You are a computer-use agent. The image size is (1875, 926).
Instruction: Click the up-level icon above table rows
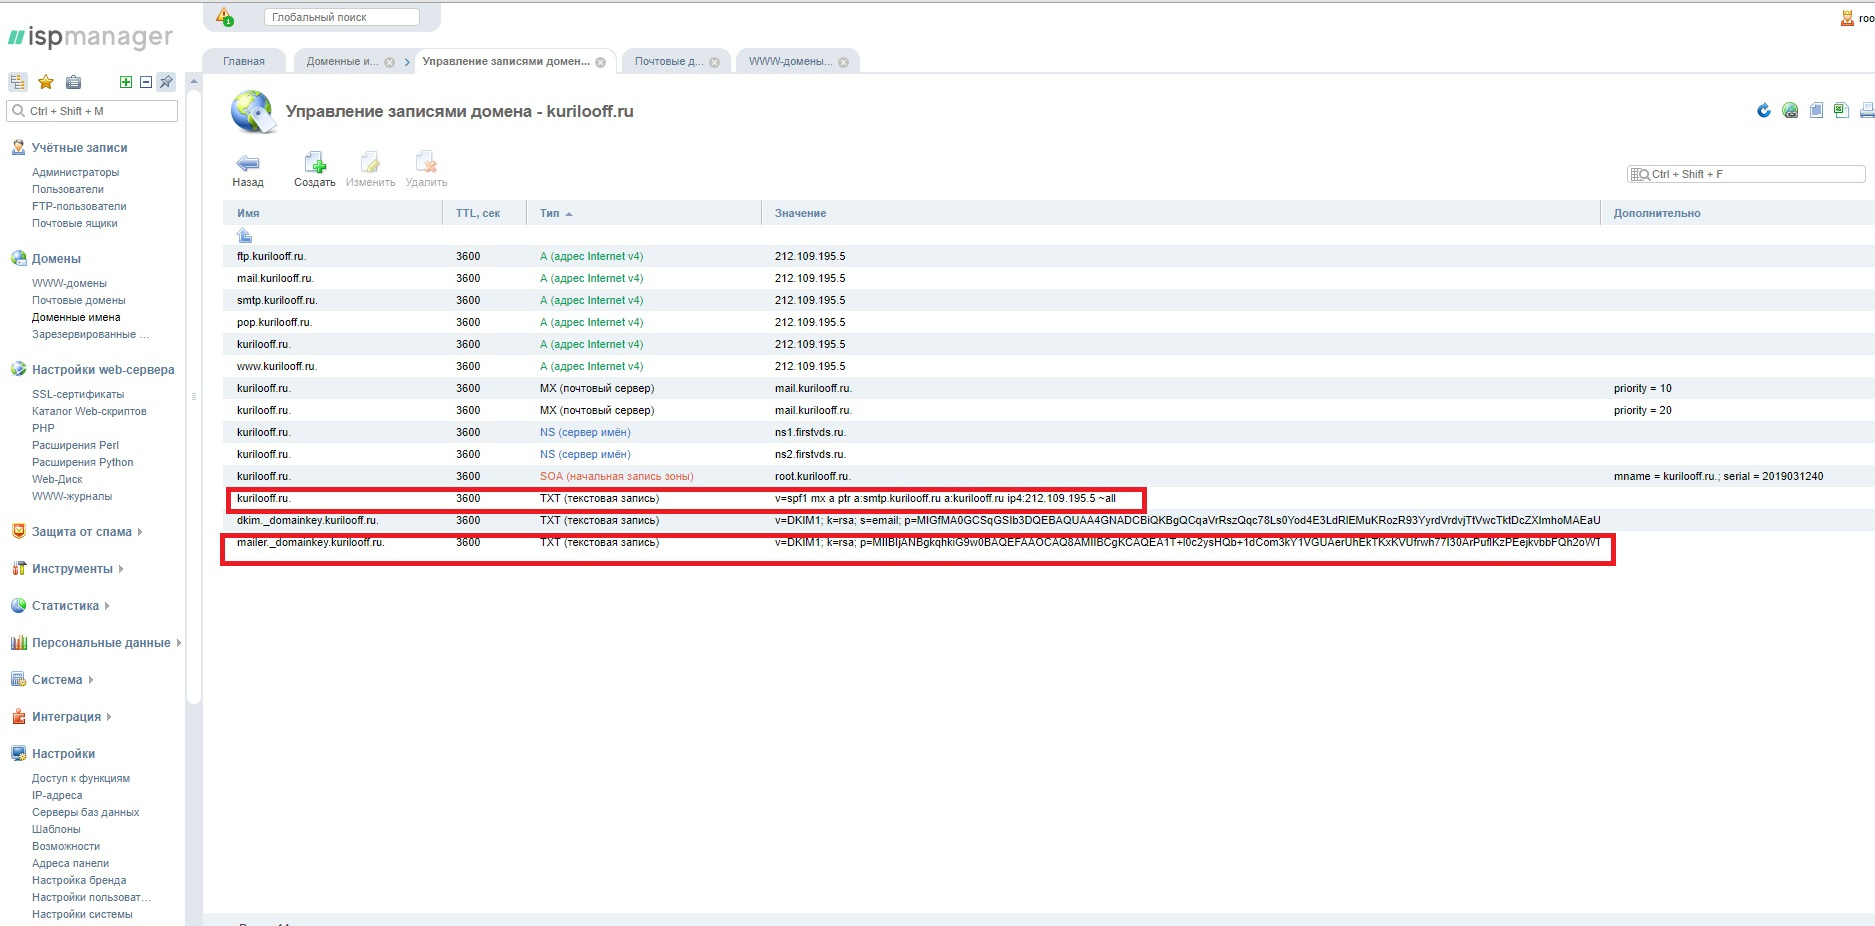pyautogui.click(x=244, y=235)
